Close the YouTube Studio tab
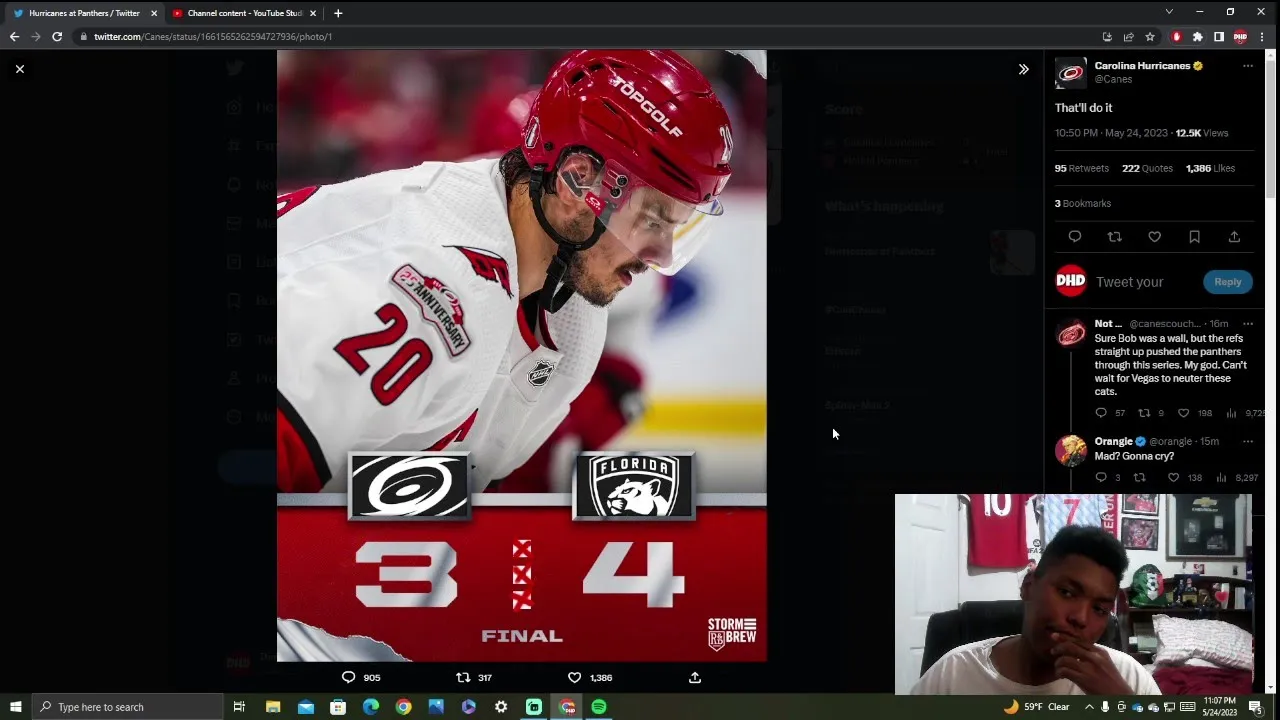Image resolution: width=1280 pixels, height=720 pixels. point(313,13)
